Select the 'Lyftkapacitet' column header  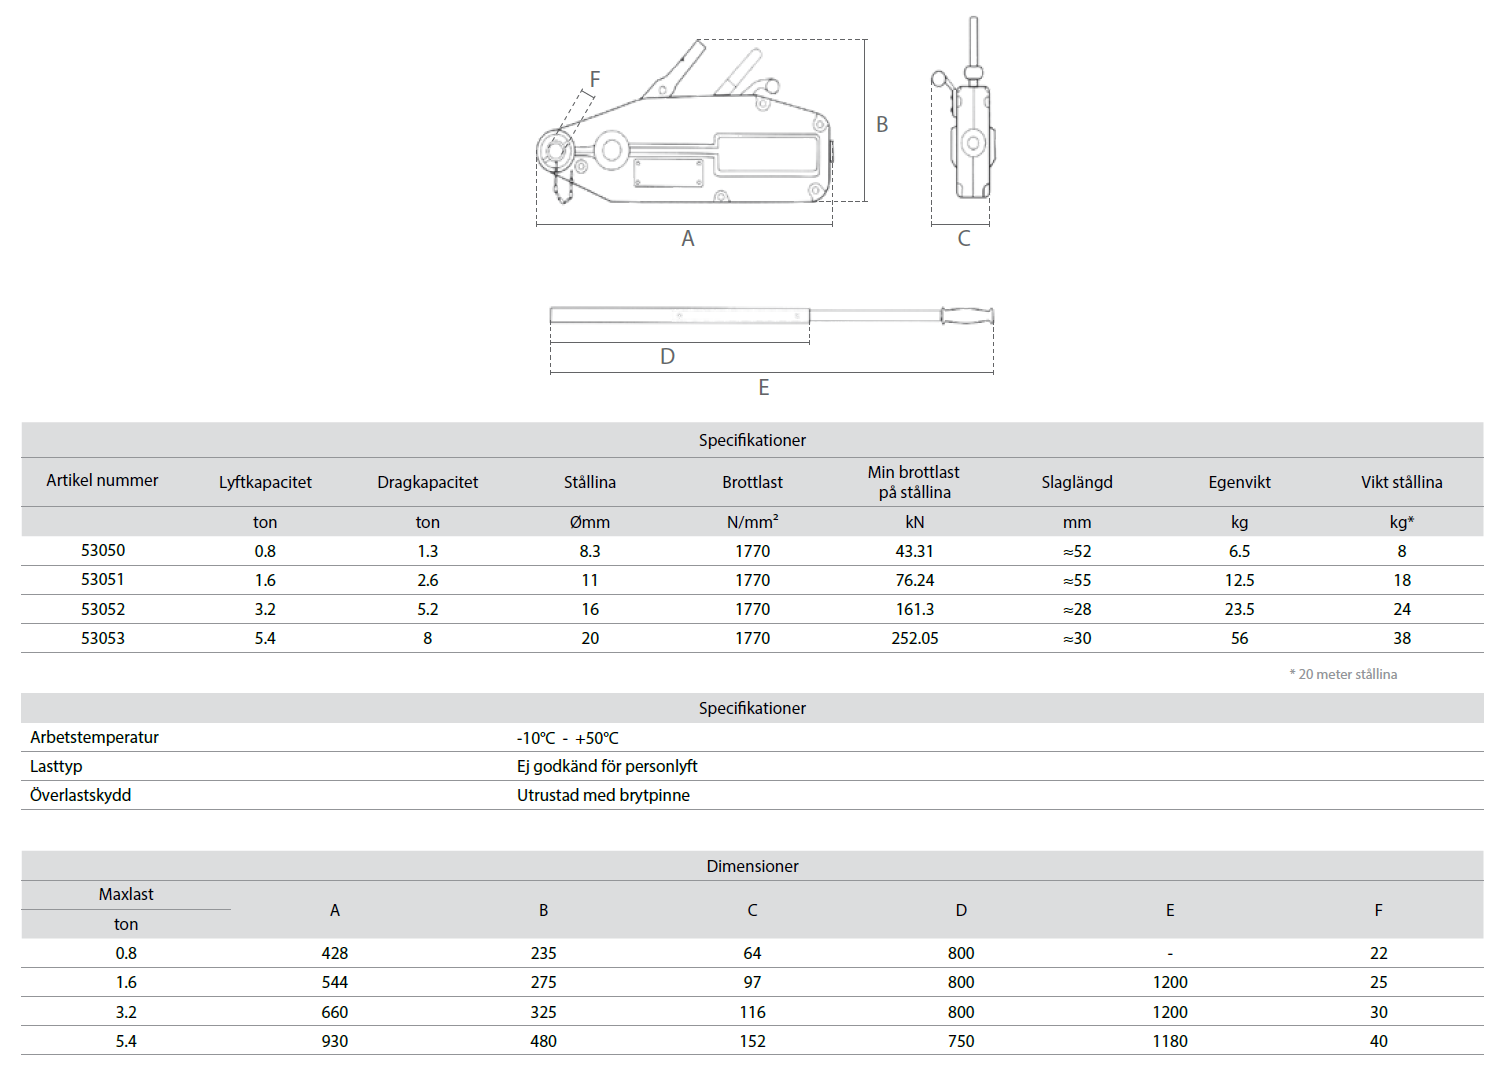pyautogui.click(x=265, y=482)
